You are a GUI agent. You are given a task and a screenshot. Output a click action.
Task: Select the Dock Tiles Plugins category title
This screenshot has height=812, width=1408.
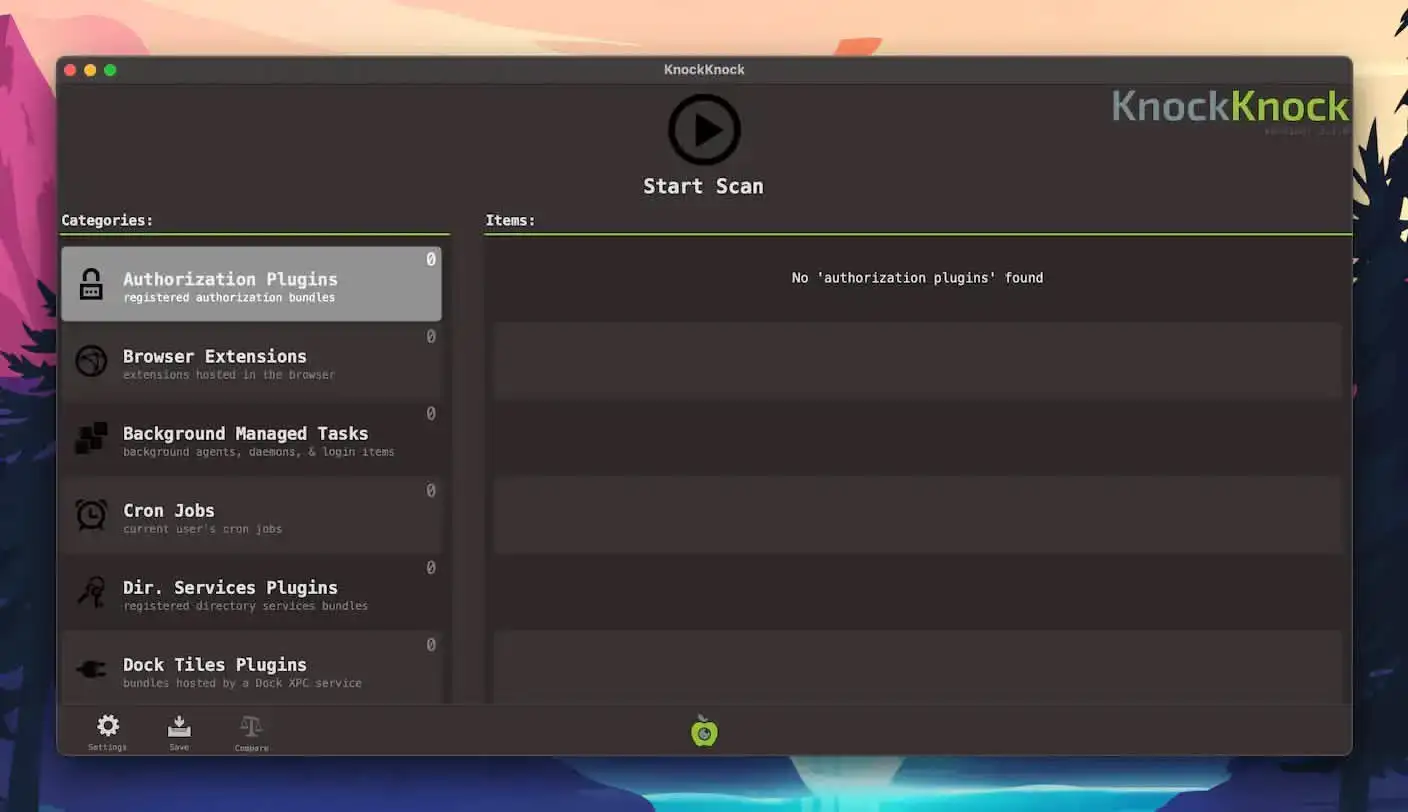215,664
